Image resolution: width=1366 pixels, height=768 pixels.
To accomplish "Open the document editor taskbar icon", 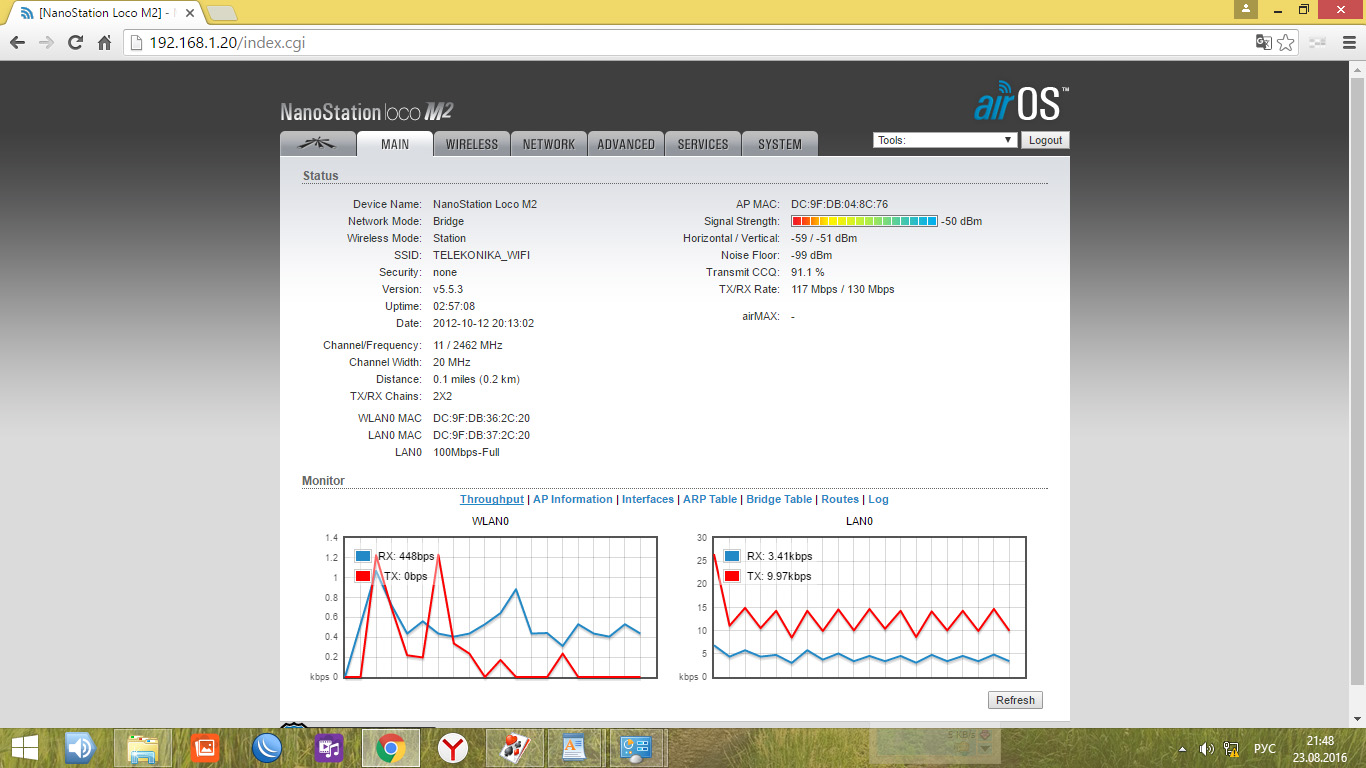I will pos(574,747).
